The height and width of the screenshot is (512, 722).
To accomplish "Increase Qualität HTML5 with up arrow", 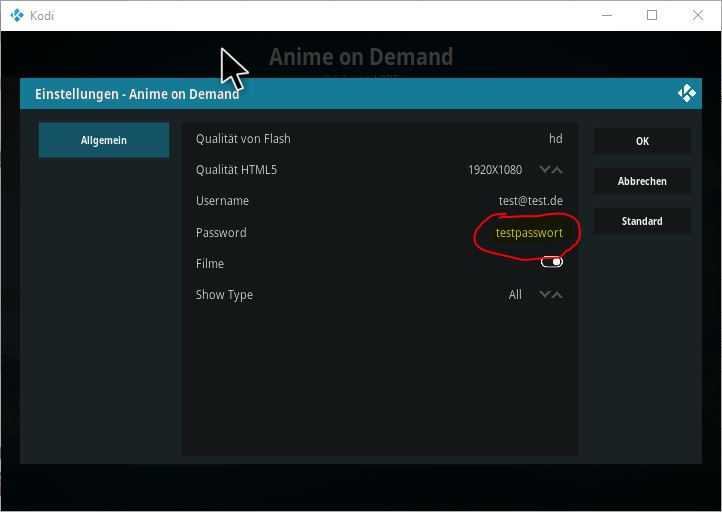I will pos(557,170).
